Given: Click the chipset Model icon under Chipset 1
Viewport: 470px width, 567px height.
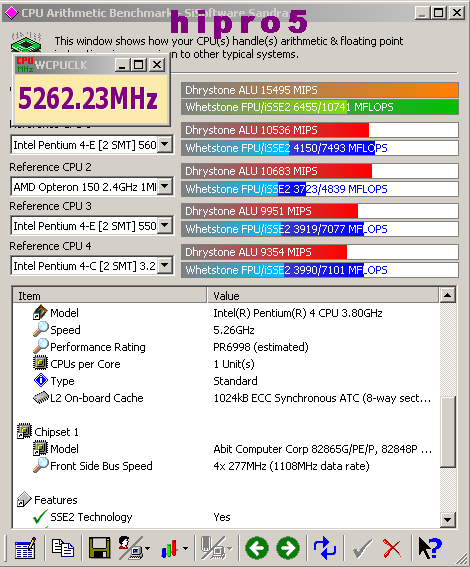Looking at the screenshot, I should [x=40, y=448].
